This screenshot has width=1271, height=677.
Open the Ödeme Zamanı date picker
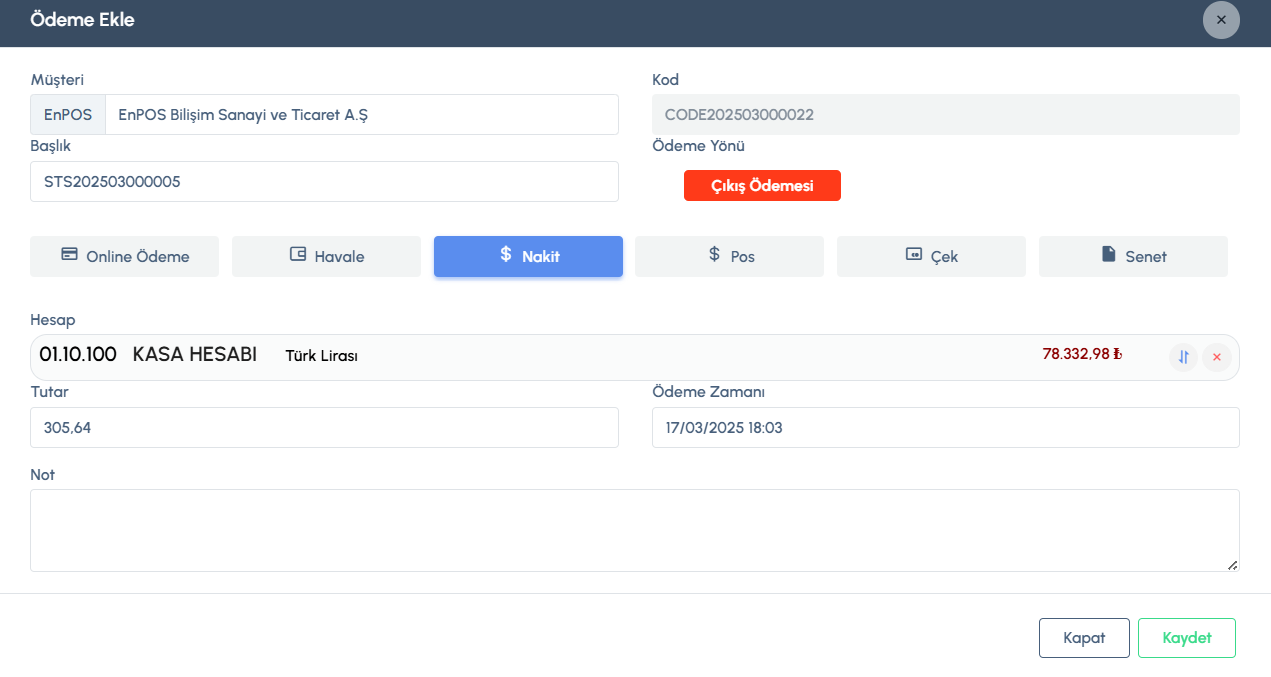point(945,428)
